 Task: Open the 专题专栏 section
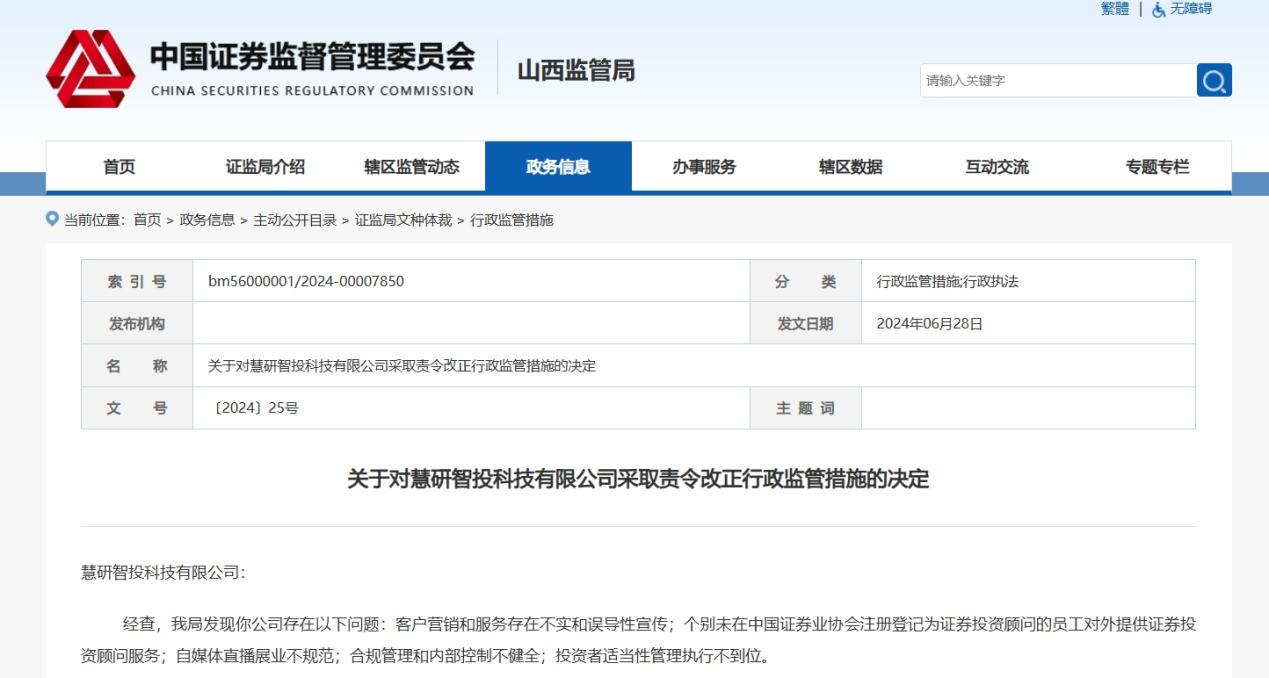point(1158,167)
